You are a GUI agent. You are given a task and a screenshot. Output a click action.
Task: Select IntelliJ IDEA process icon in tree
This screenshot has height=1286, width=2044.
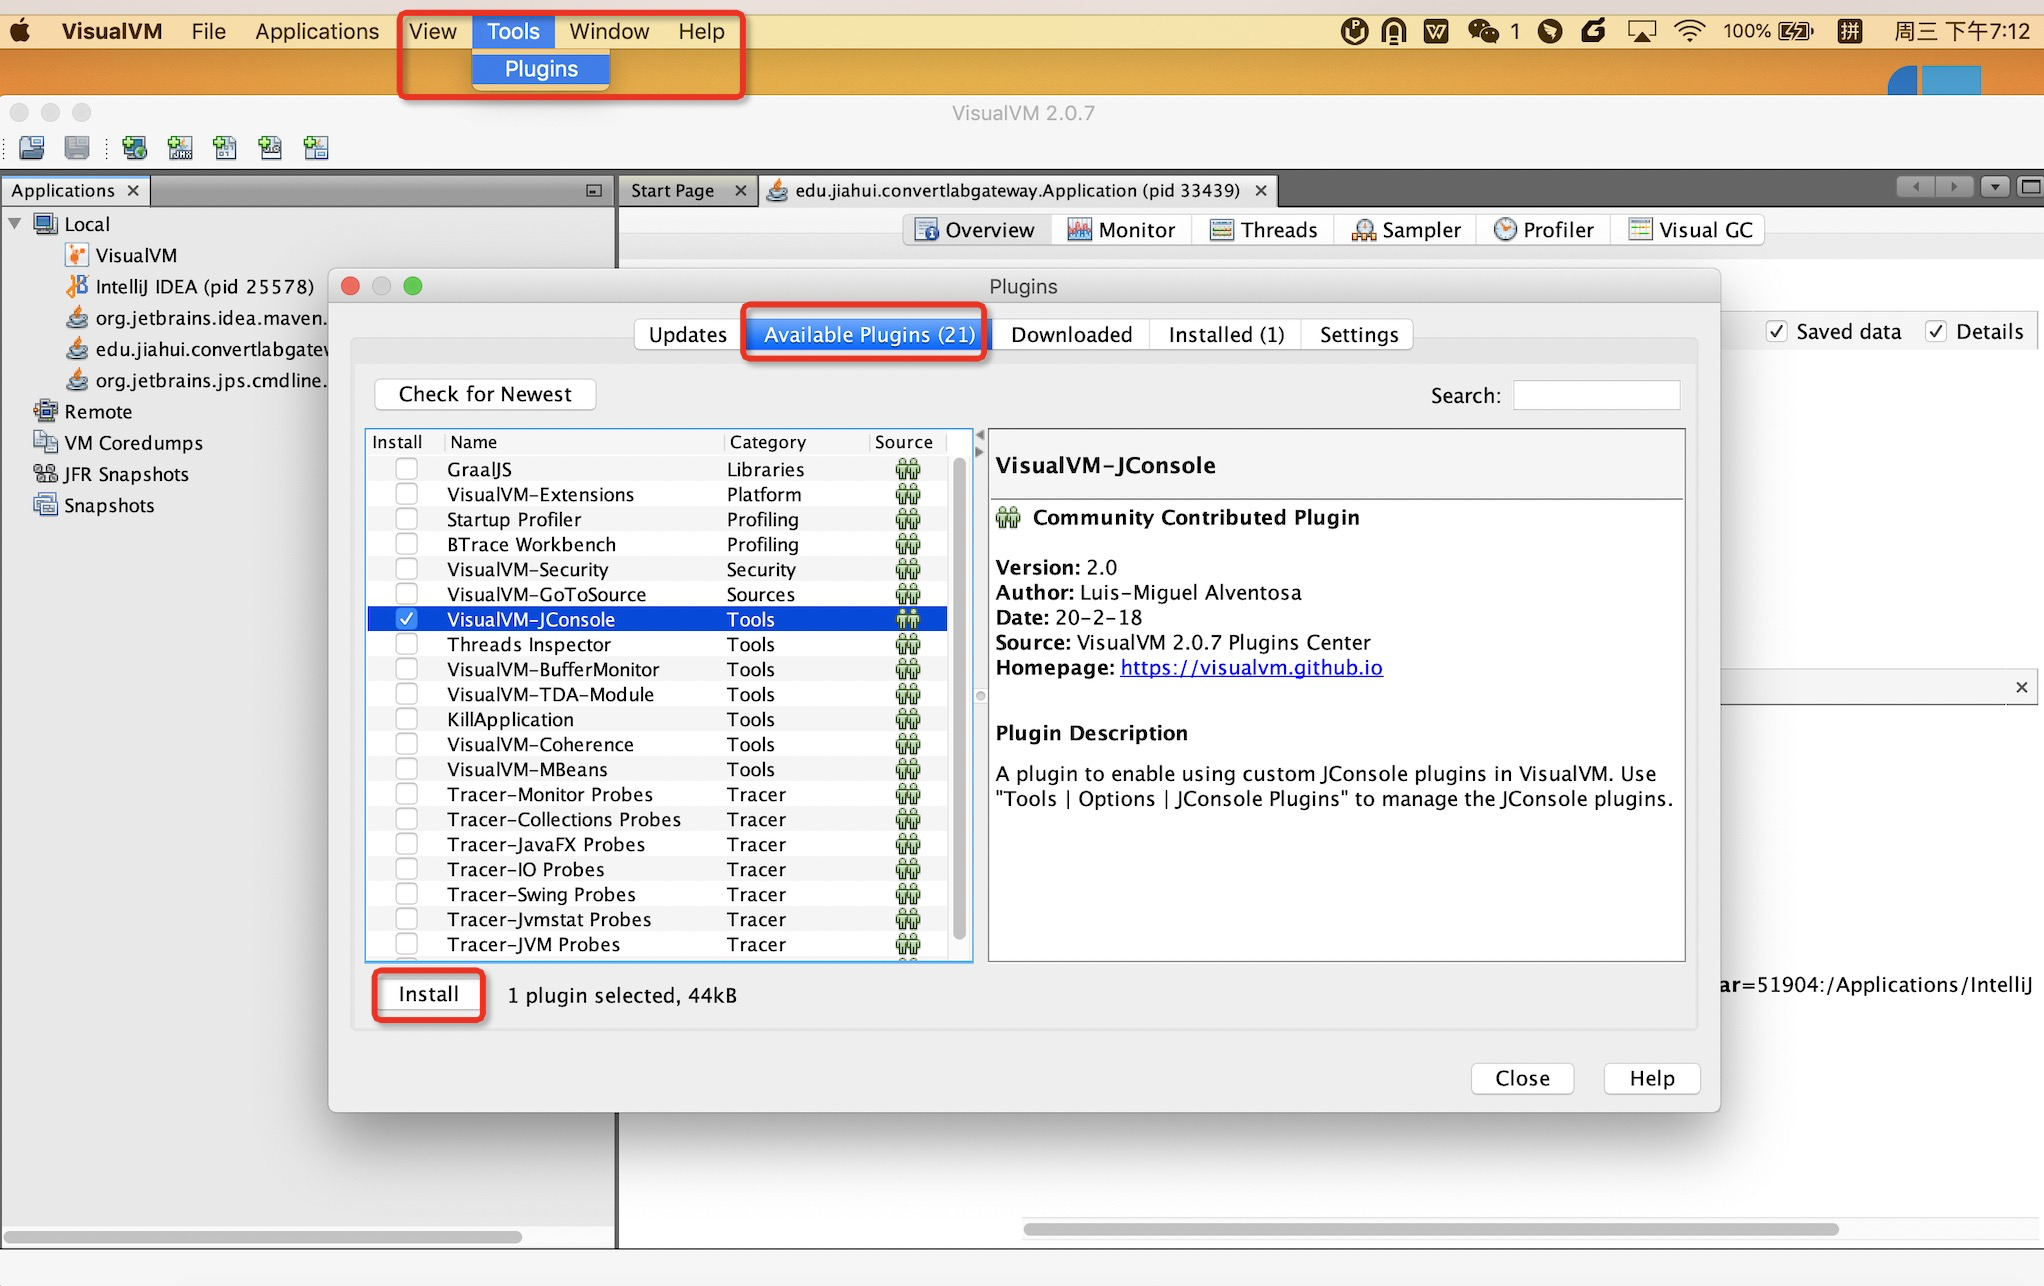[77, 287]
